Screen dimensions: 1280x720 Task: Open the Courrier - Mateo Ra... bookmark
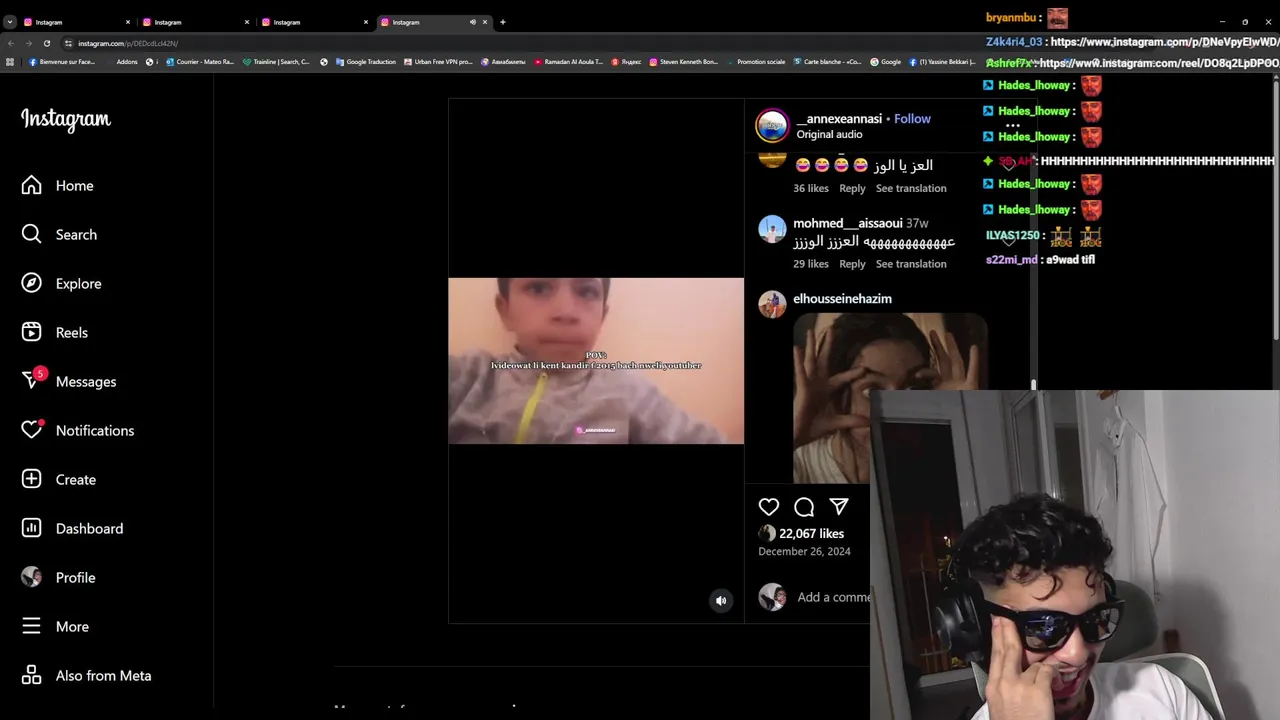(x=200, y=62)
